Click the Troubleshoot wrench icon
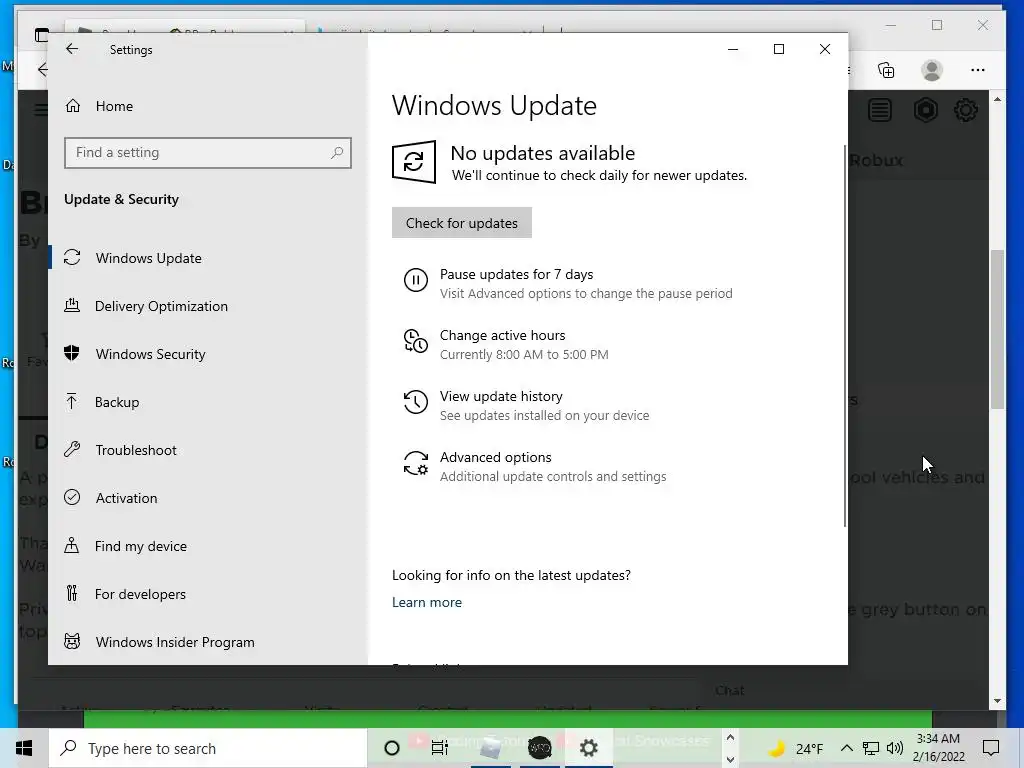1024x768 pixels. click(72, 449)
